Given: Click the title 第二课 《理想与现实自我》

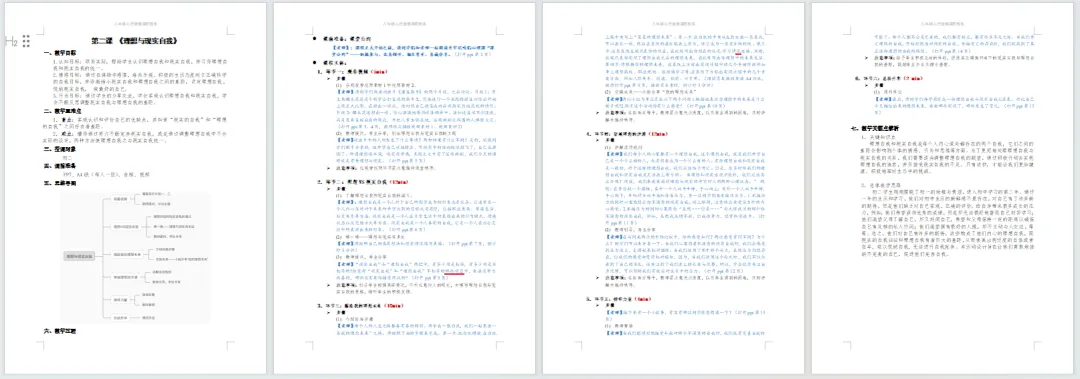Looking at the screenshot, I should click(135, 41).
